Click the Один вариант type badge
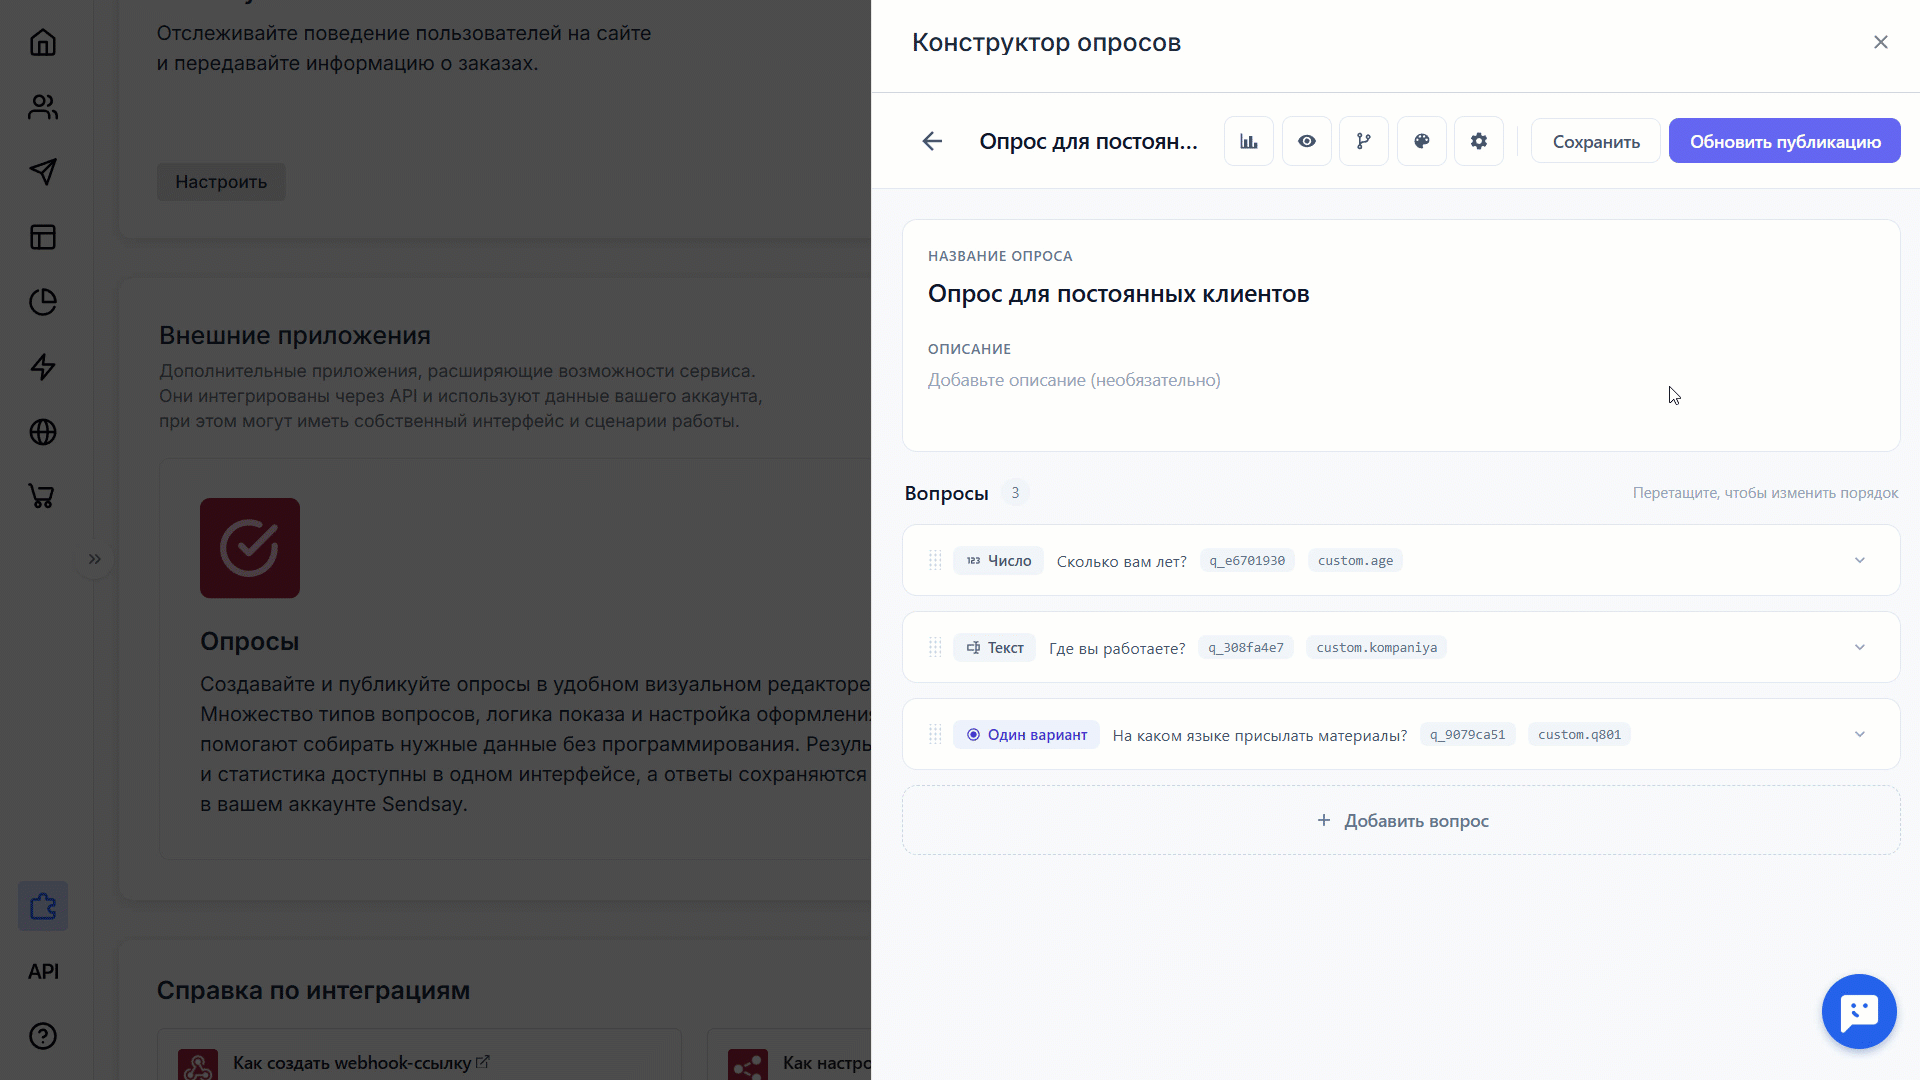The height and width of the screenshot is (1080, 1920). pyautogui.click(x=1026, y=734)
